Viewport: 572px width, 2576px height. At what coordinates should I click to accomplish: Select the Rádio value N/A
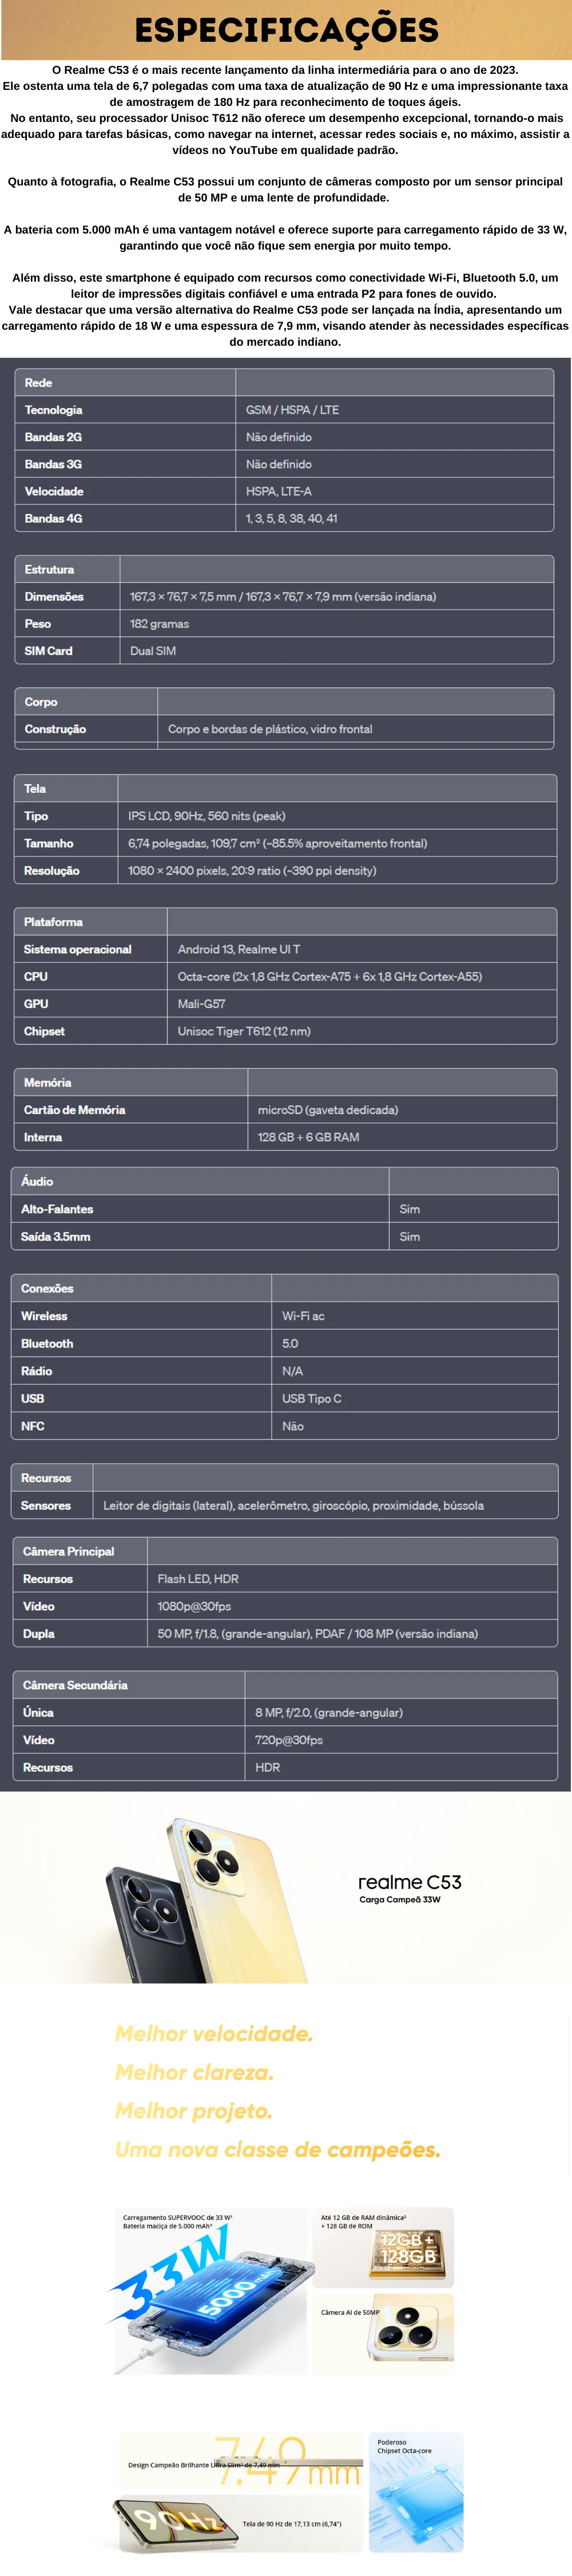tap(293, 1371)
